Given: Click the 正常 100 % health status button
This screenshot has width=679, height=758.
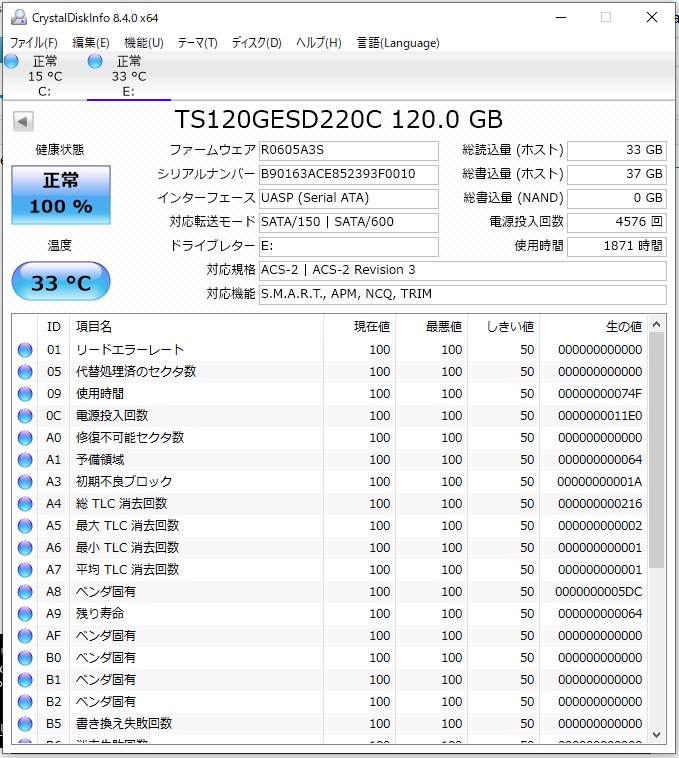Looking at the screenshot, I should click(x=61, y=195).
